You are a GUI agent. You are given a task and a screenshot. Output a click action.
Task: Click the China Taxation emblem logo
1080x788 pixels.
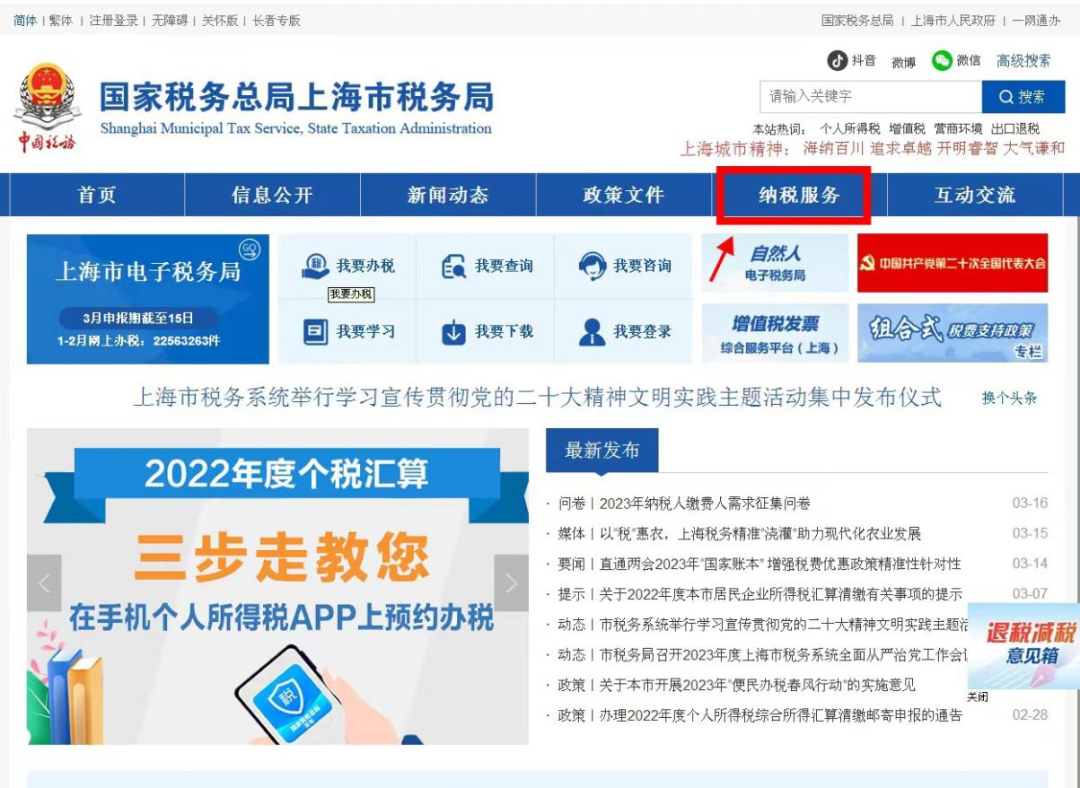pyautogui.click(x=47, y=107)
